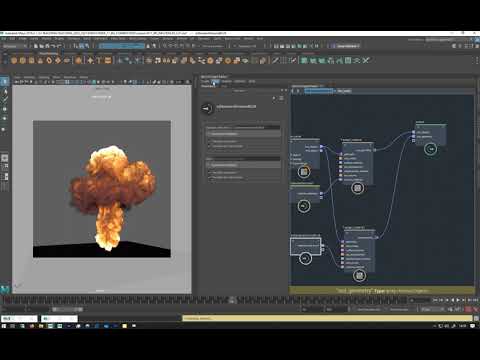Click the yellow command feedback line at the bottom
Image resolution: width=480 pixels, height=360 pixels.
tap(327, 318)
